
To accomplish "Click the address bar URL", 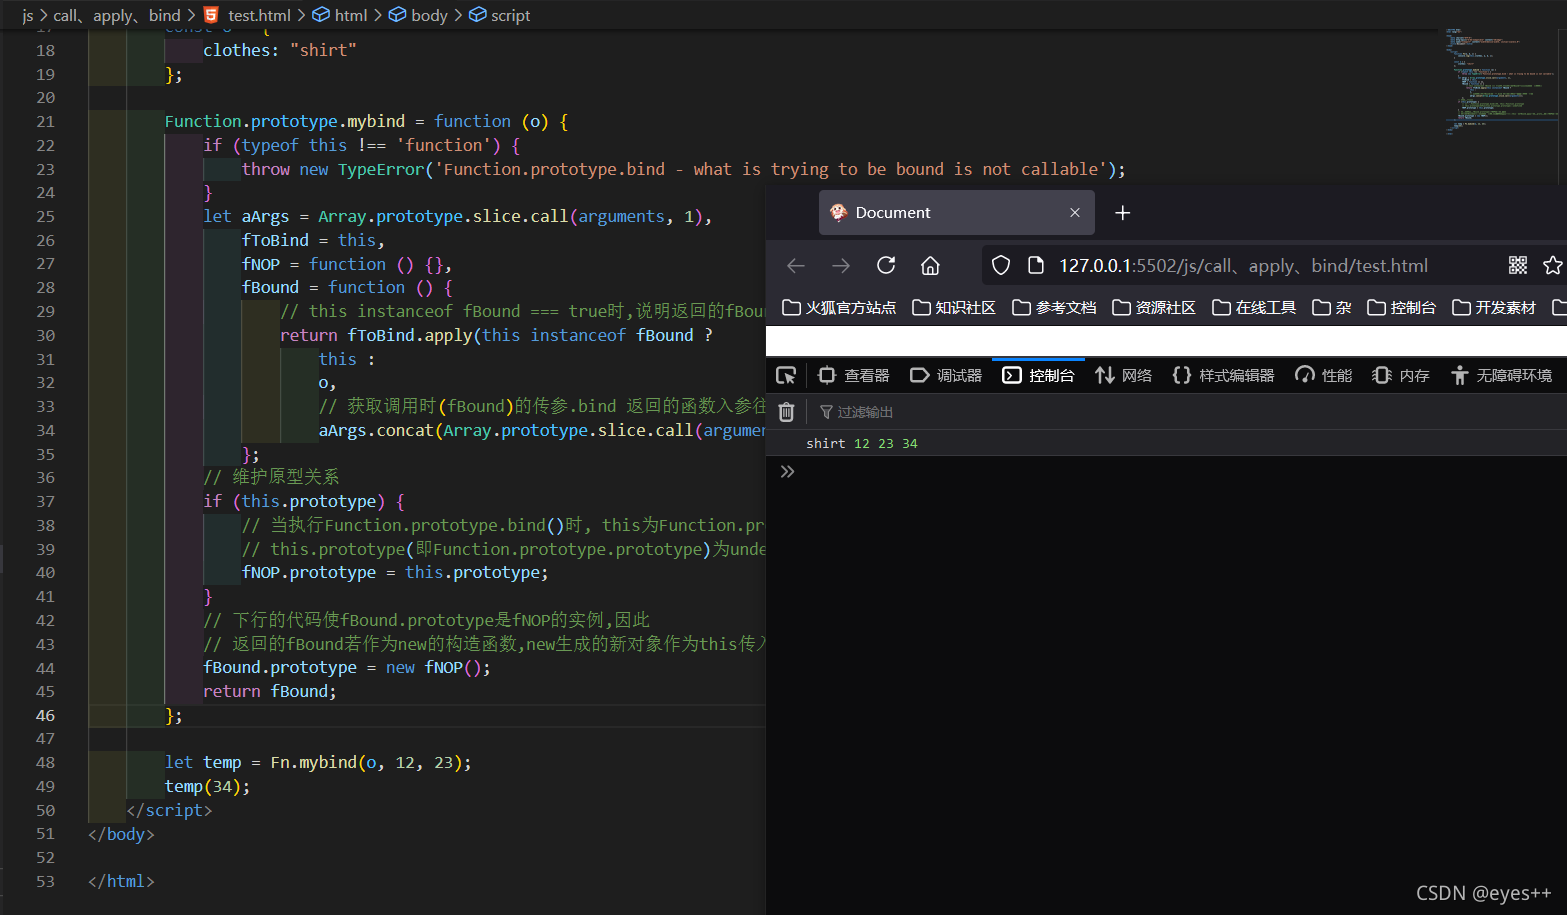I will tap(1244, 266).
